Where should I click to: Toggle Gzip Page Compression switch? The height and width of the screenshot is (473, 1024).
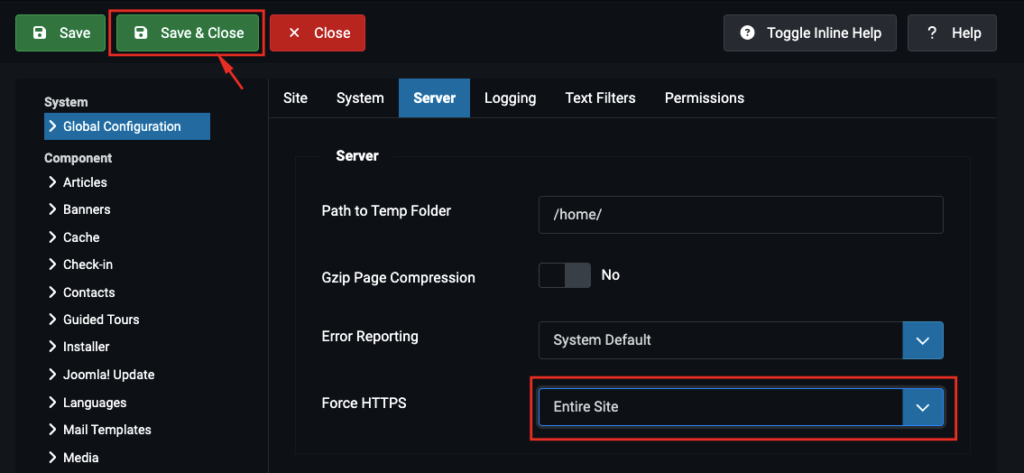(564, 275)
